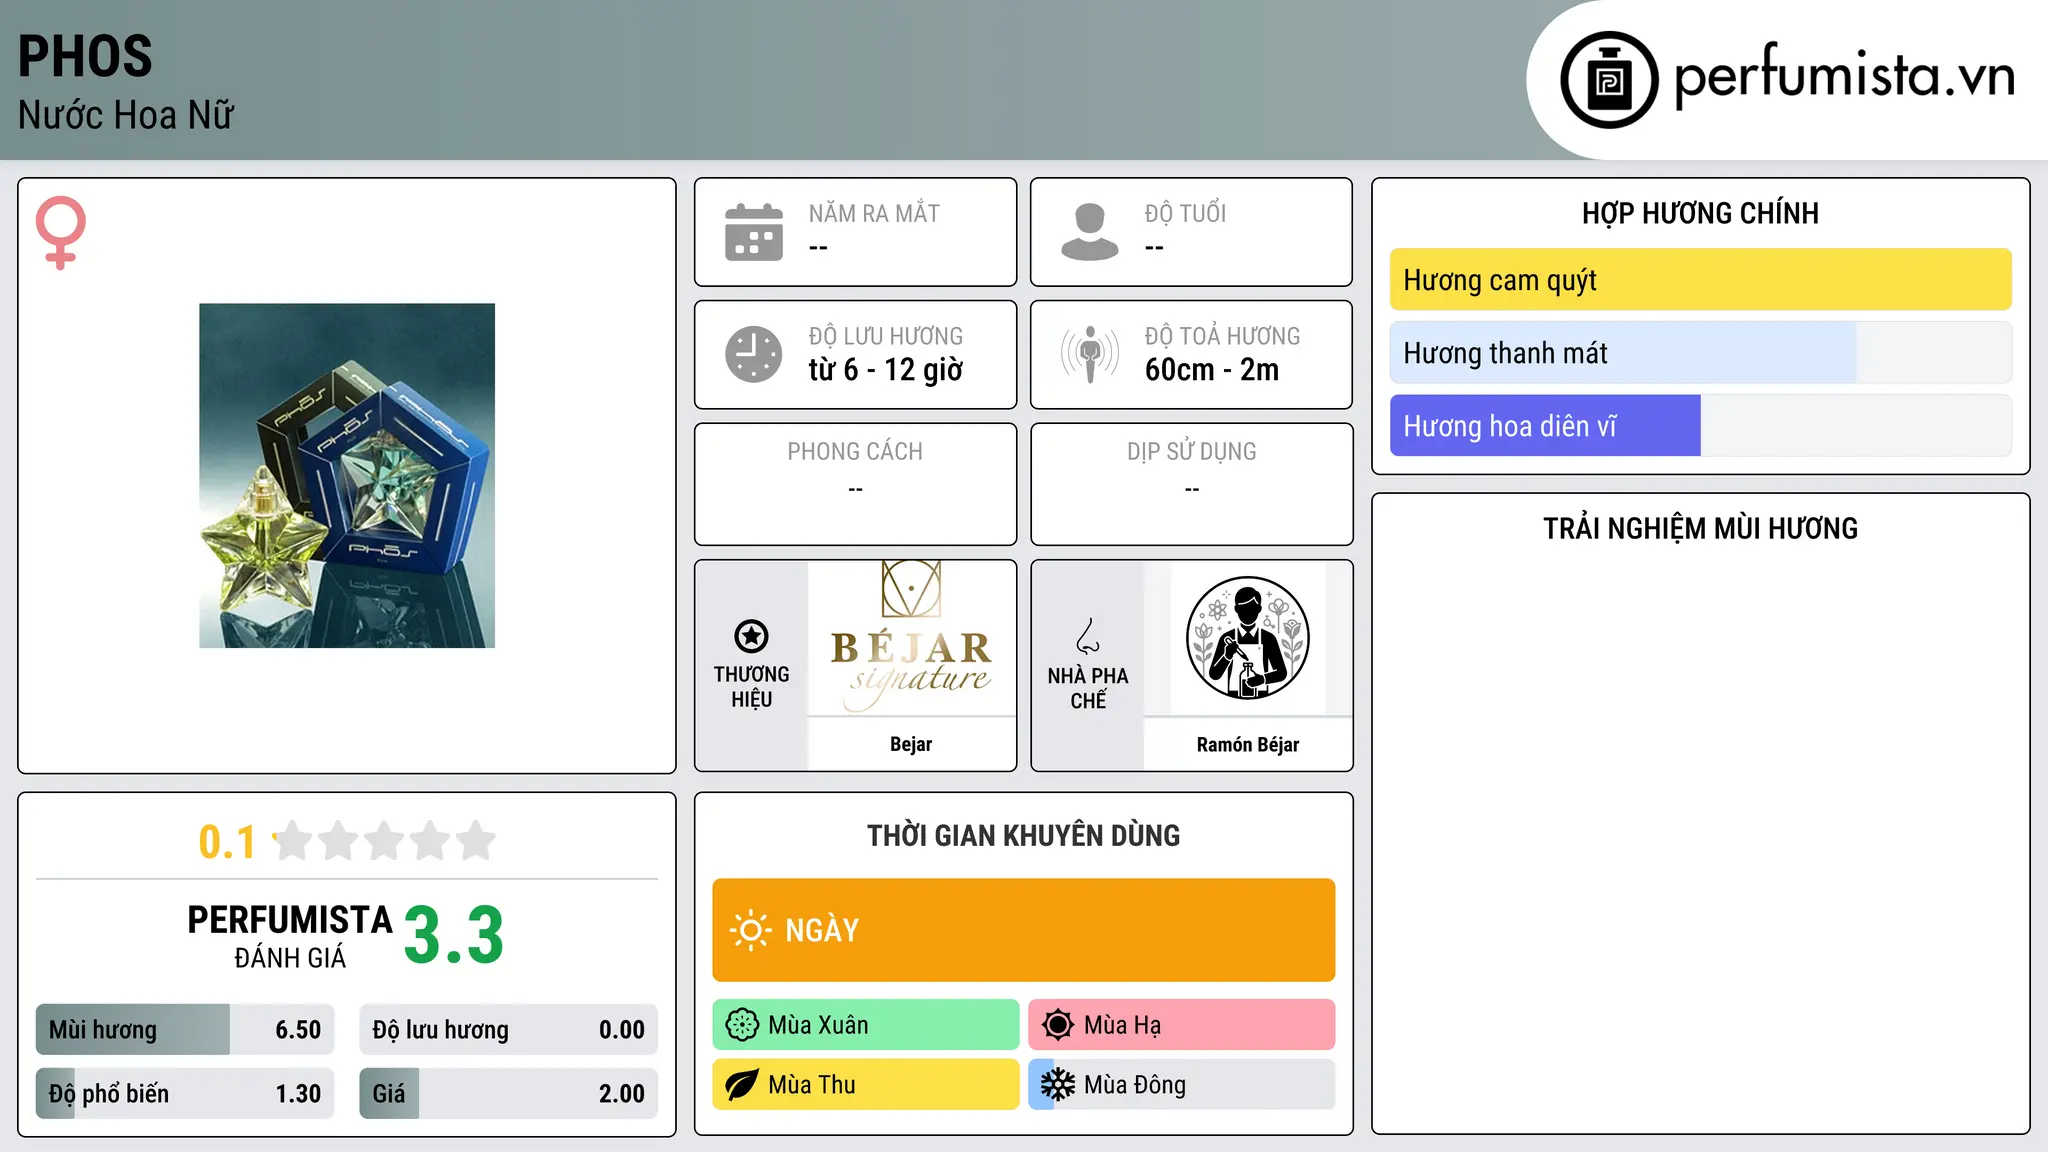Click the calendar icon for Năm ra mắt

pos(754,232)
